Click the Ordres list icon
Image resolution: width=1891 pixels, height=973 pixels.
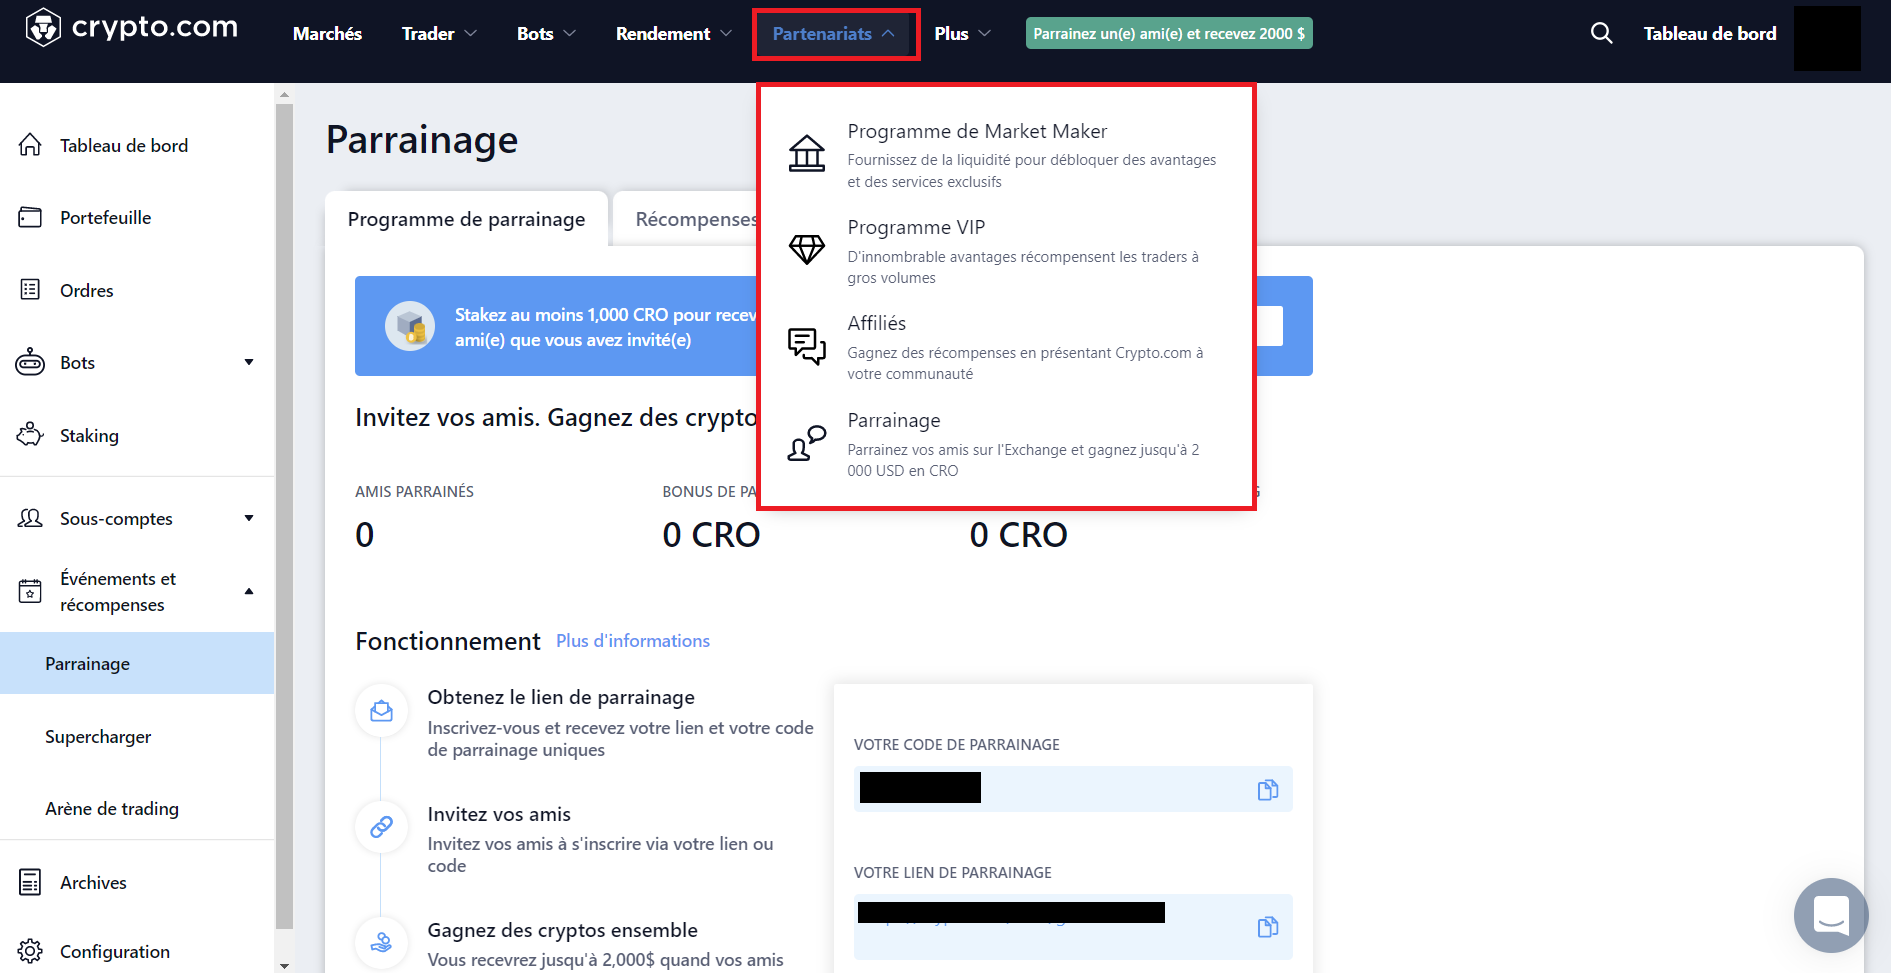(x=30, y=290)
